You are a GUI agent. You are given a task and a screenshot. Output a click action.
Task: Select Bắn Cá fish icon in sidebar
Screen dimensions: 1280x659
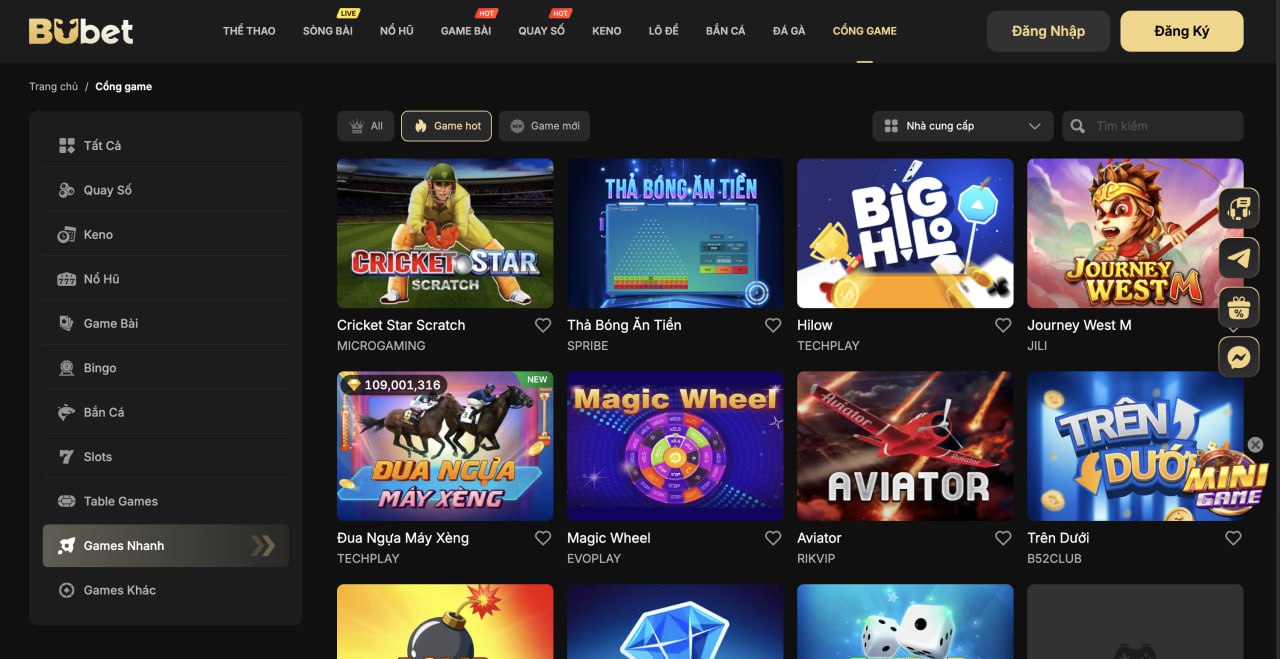(67, 412)
